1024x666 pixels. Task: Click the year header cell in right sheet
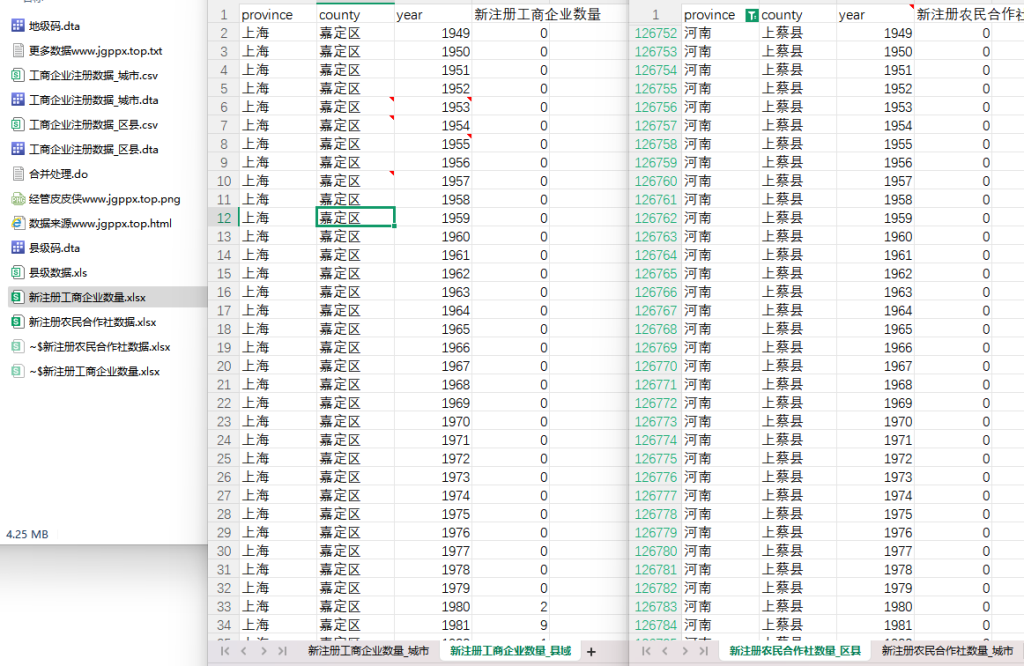(x=875, y=14)
